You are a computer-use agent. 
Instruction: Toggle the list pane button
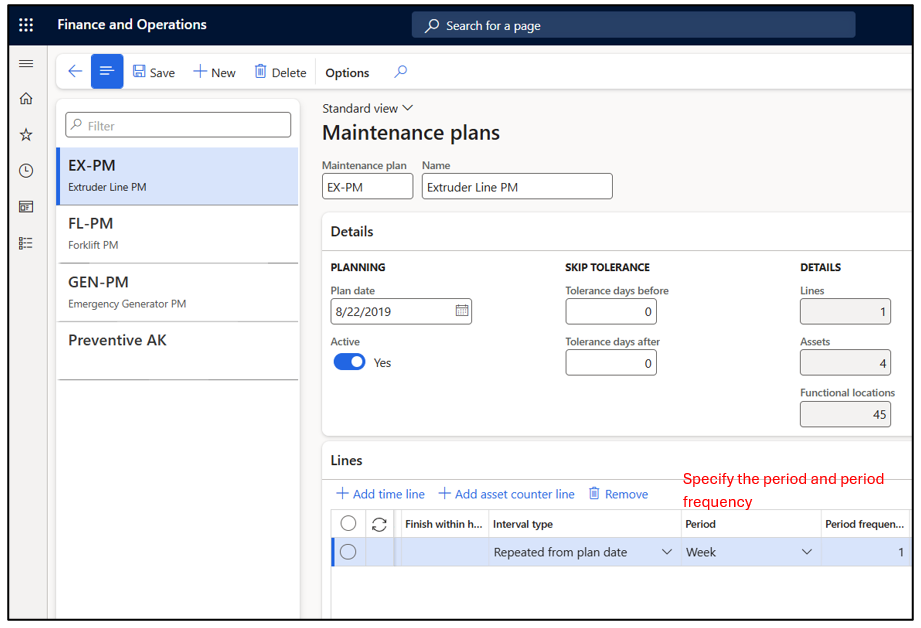[107, 71]
